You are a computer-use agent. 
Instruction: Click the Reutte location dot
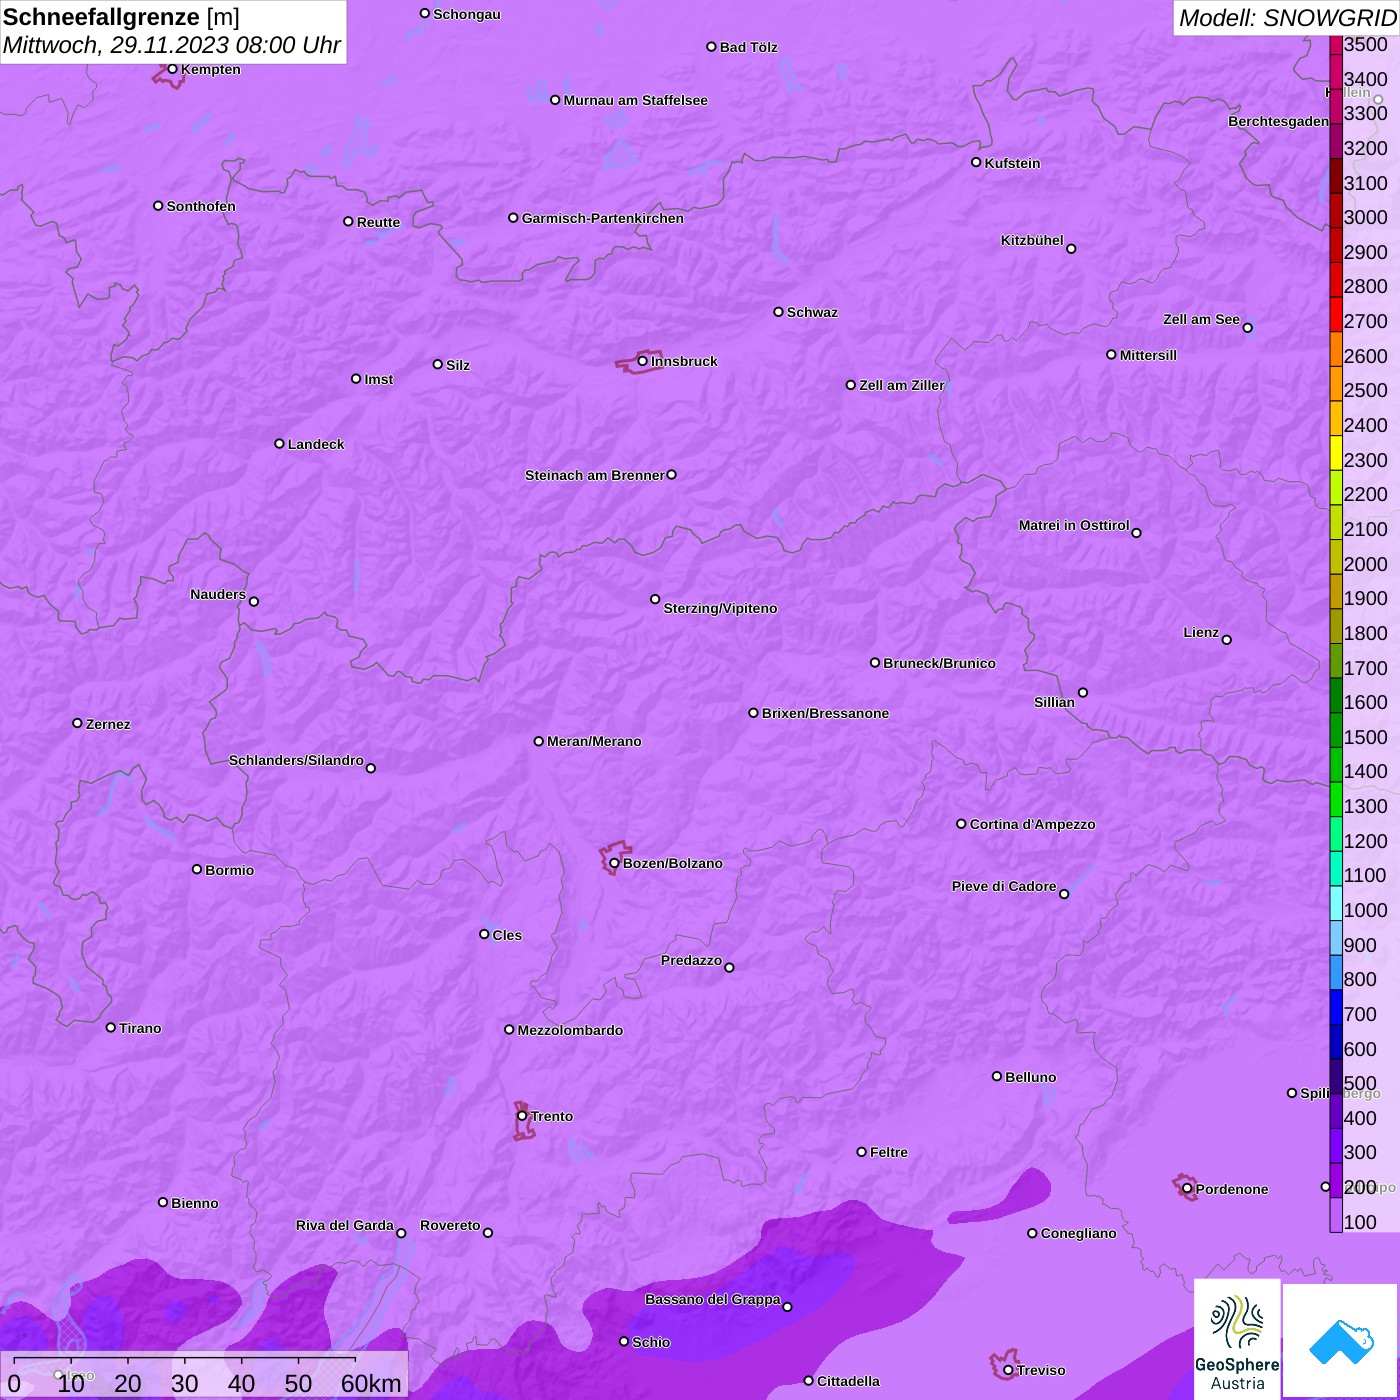pyautogui.click(x=348, y=221)
